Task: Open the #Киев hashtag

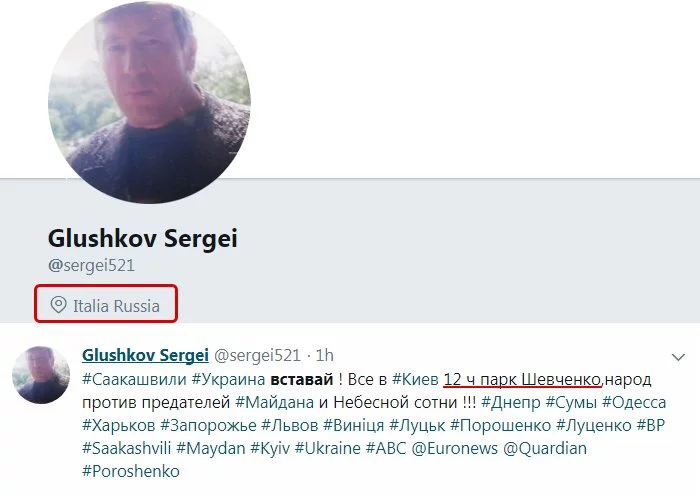Action: point(415,379)
